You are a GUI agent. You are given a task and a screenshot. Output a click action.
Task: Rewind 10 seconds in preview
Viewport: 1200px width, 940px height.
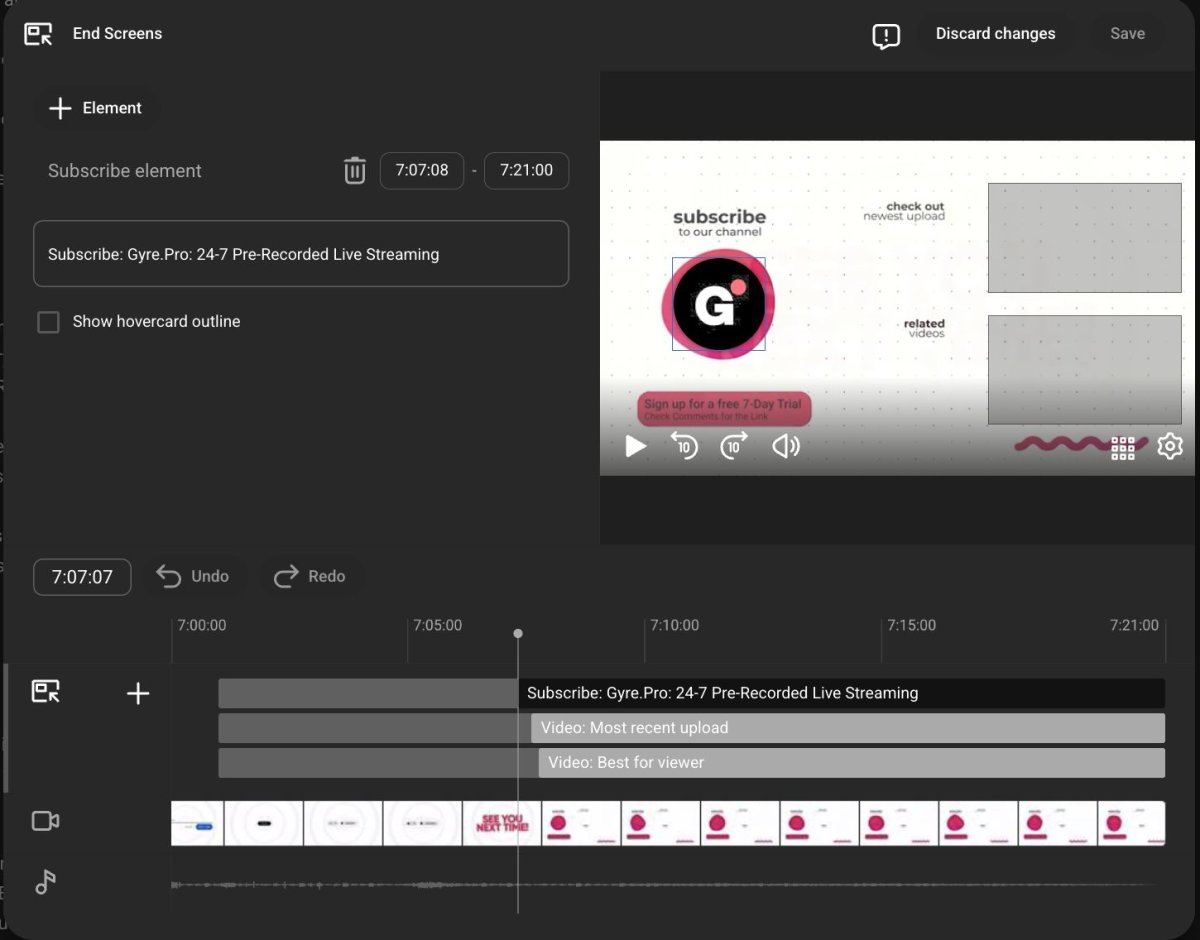684,445
